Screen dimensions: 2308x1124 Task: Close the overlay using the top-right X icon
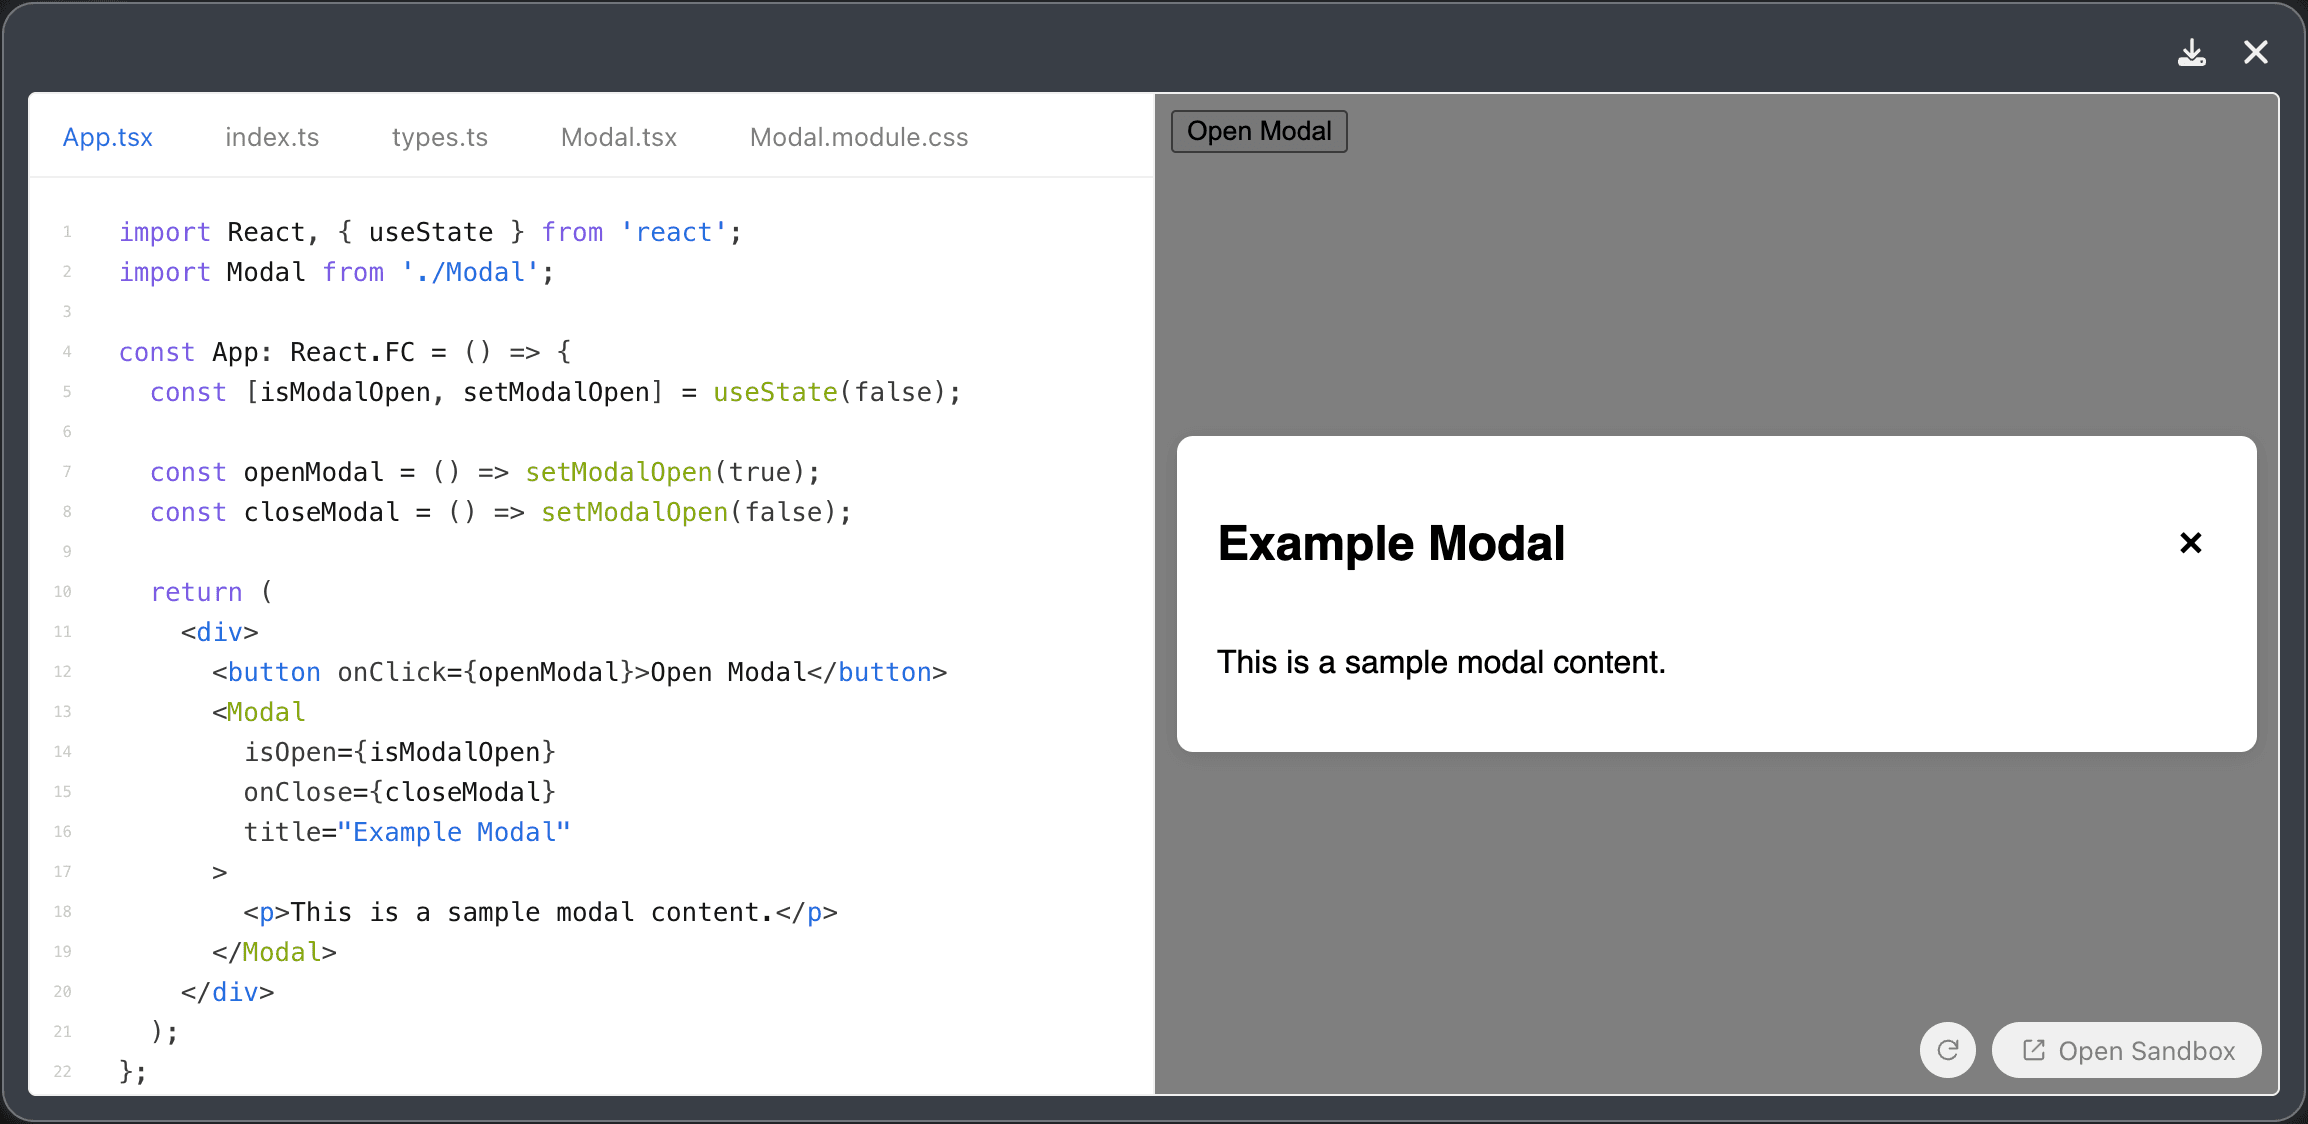point(2256,52)
